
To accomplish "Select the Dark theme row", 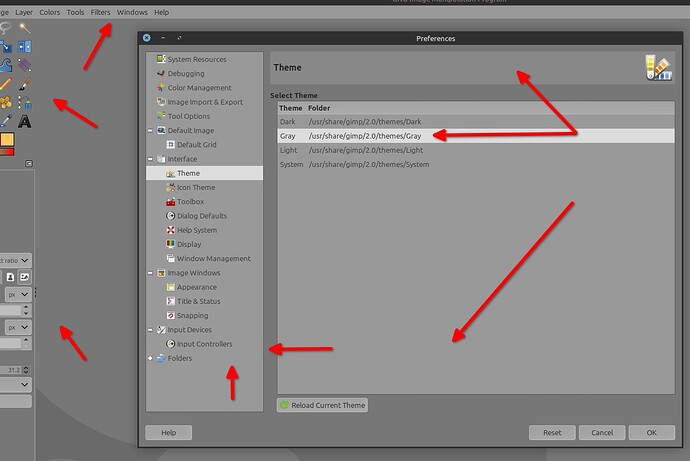I will click(476, 121).
